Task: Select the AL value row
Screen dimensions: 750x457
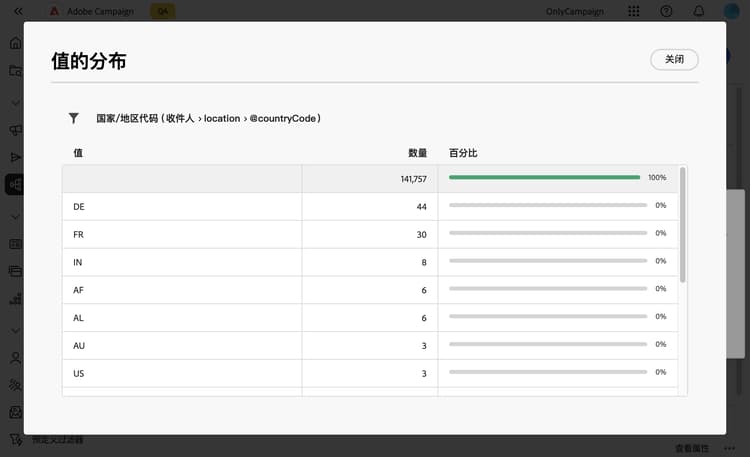Action: (370, 318)
